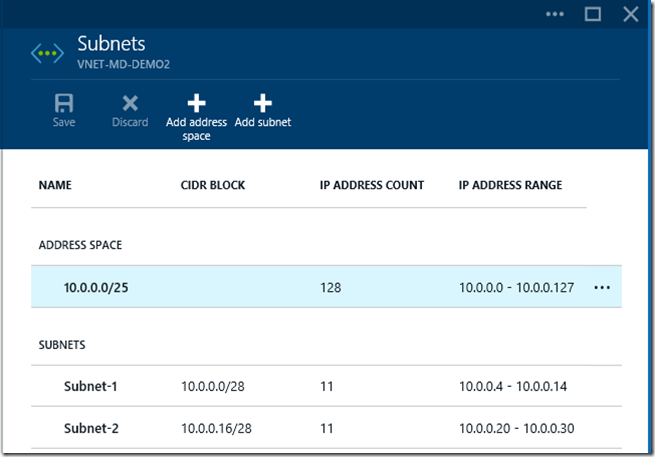Click the Discard X icon

coord(130,103)
